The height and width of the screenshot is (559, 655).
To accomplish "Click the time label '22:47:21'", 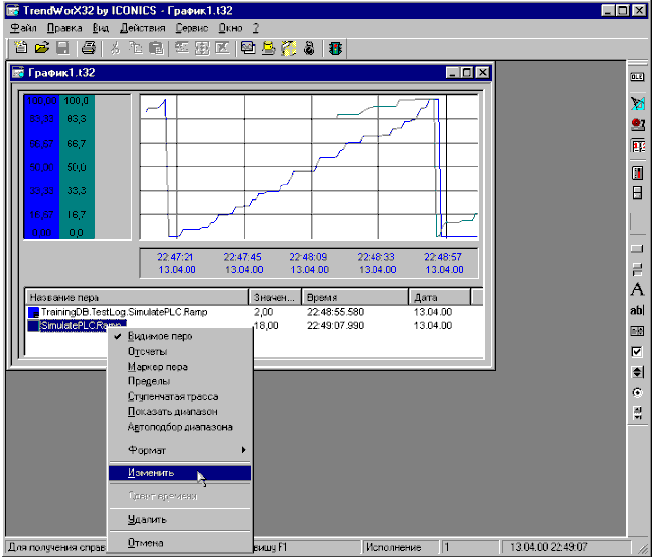I will (175, 257).
